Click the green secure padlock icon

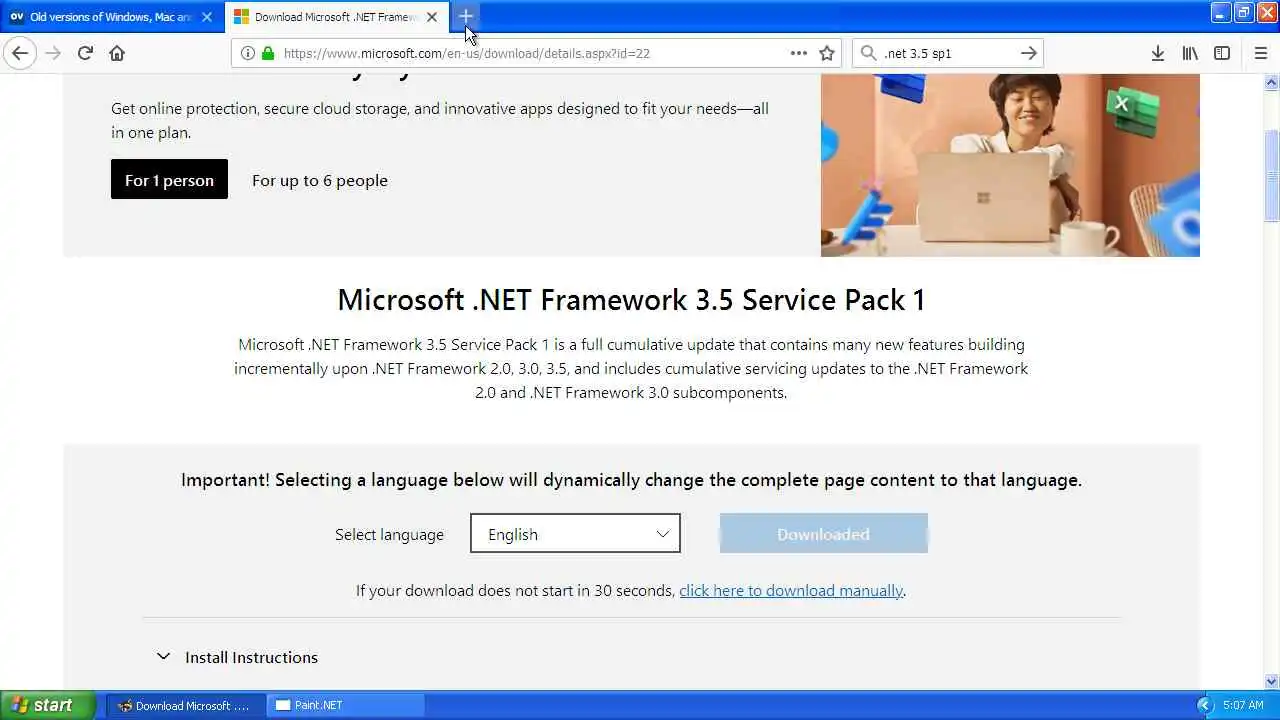point(267,53)
